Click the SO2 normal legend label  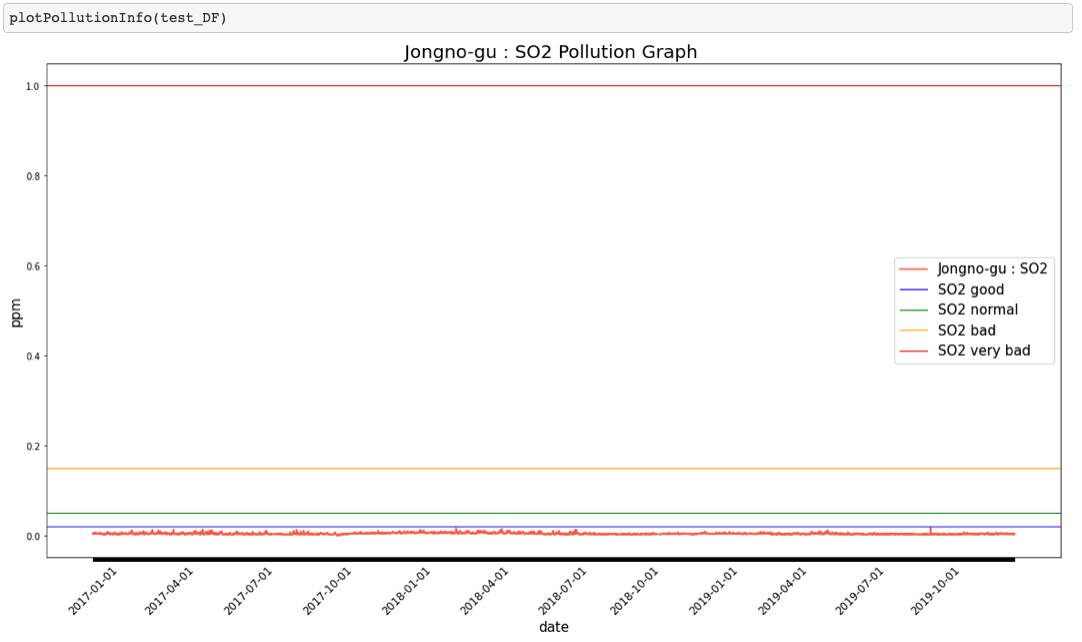point(977,309)
